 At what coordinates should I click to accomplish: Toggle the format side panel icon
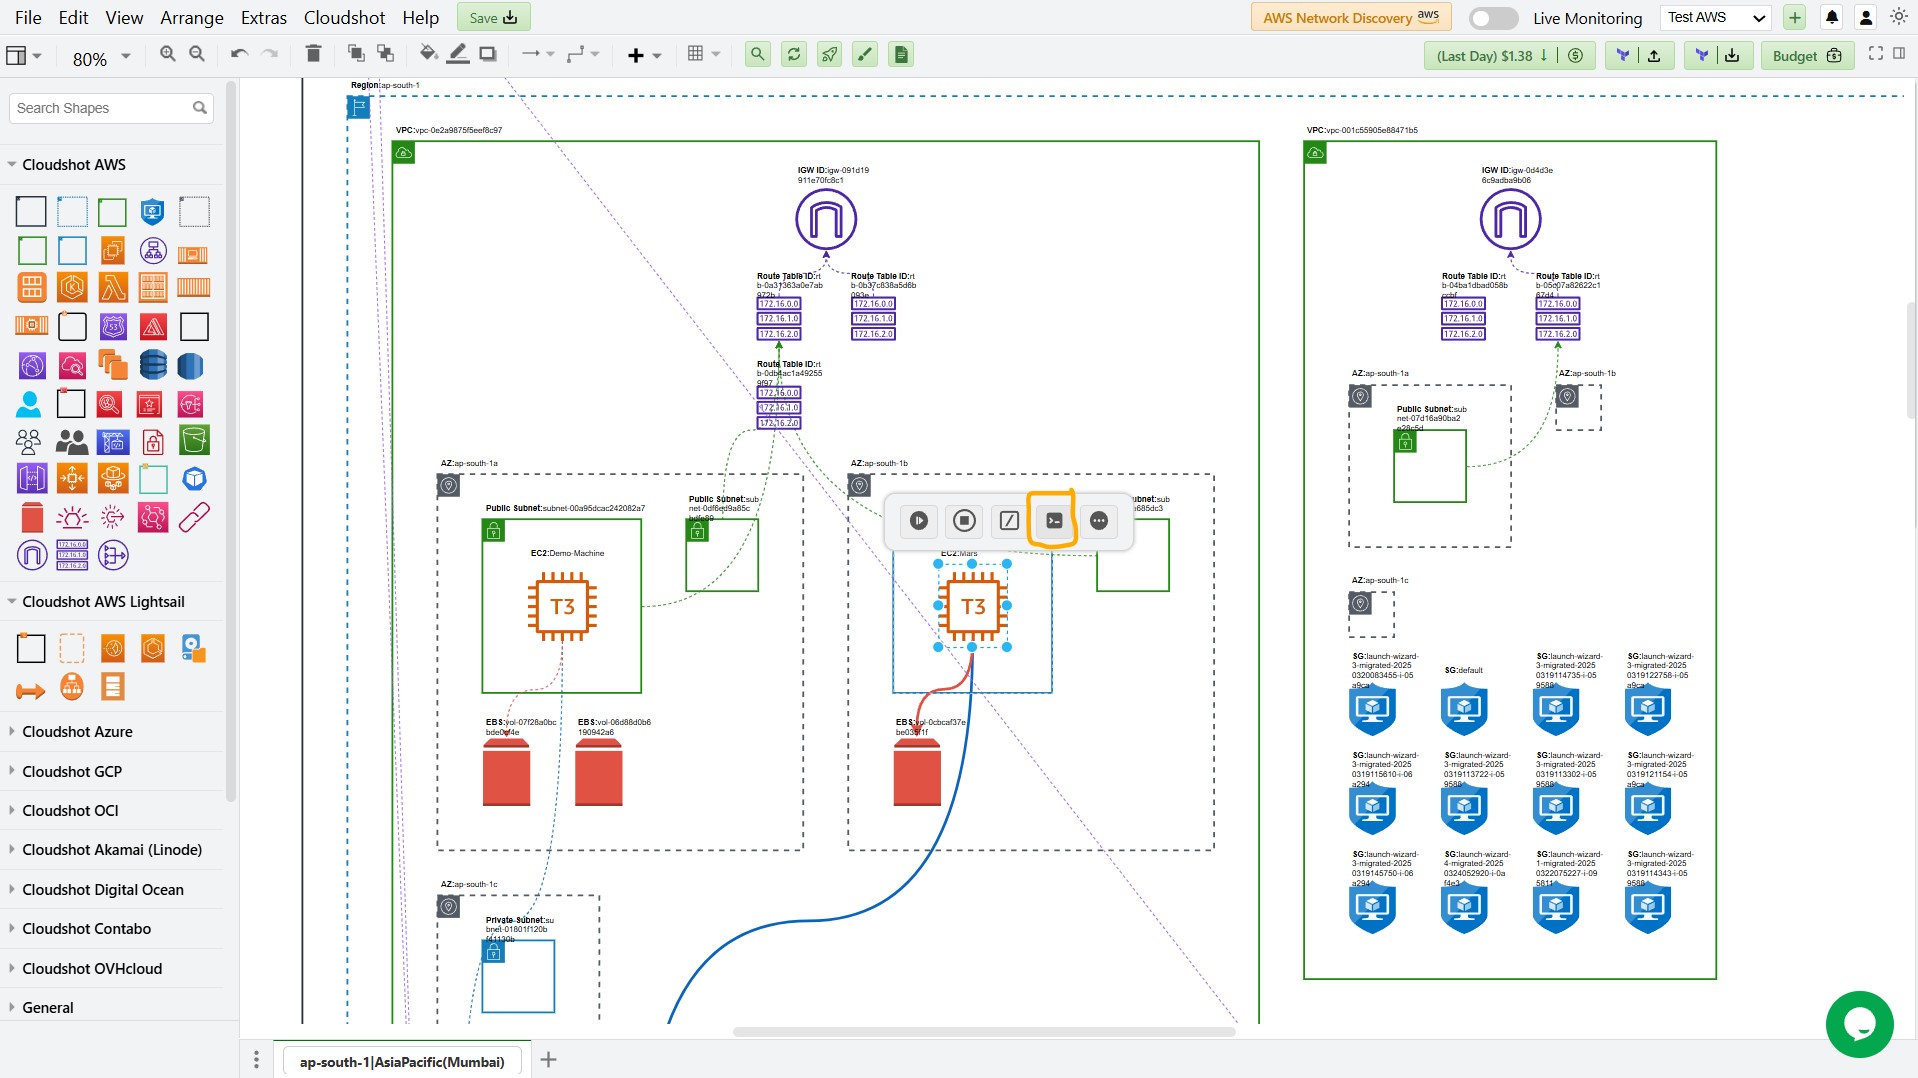pyautogui.click(x=1899, y=54)
